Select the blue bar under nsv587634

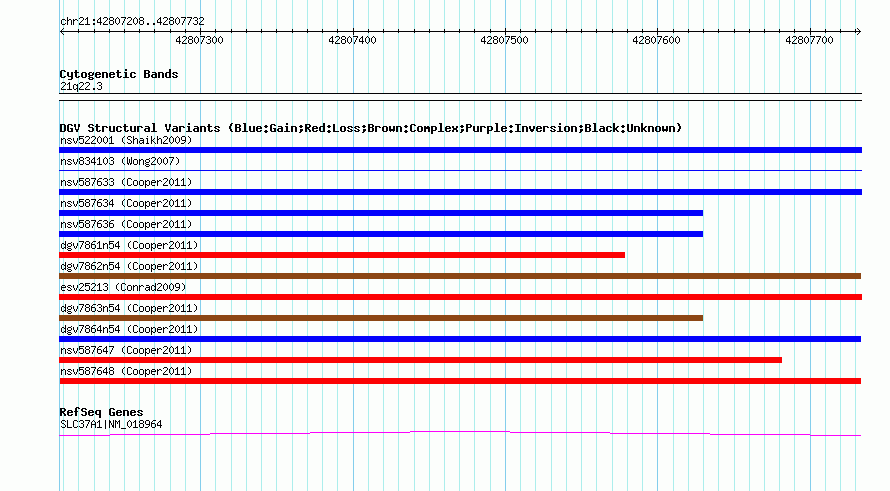(x=381, y=213)
